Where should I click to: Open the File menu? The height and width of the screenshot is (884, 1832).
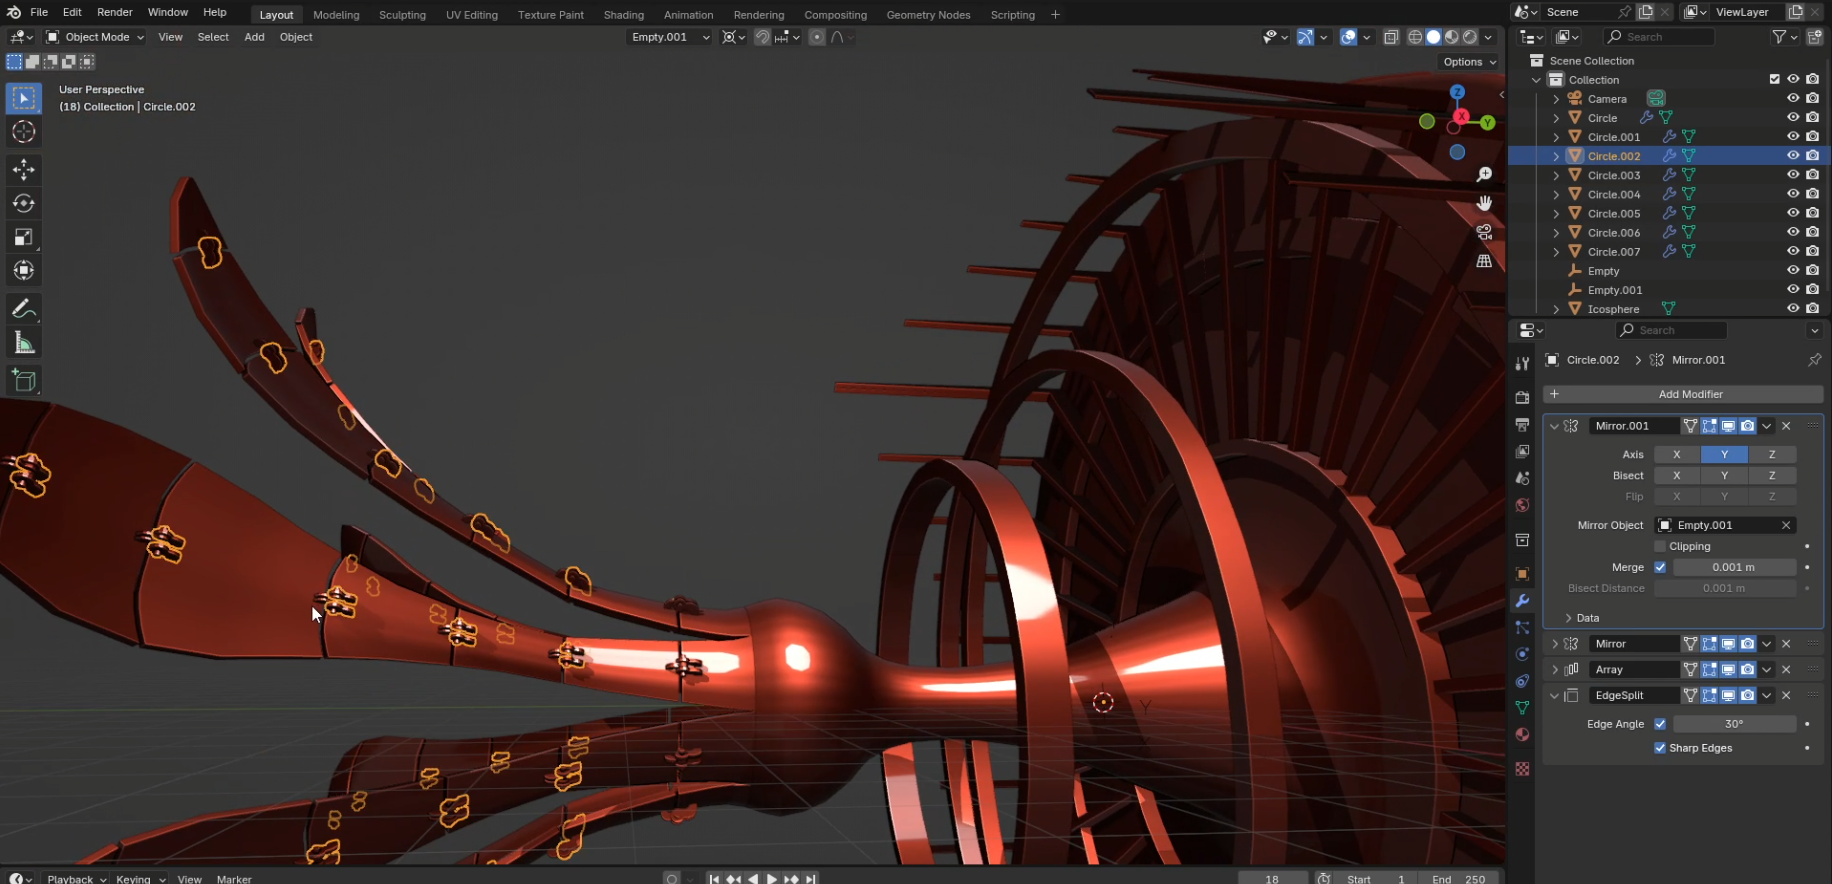pos(39,12)
